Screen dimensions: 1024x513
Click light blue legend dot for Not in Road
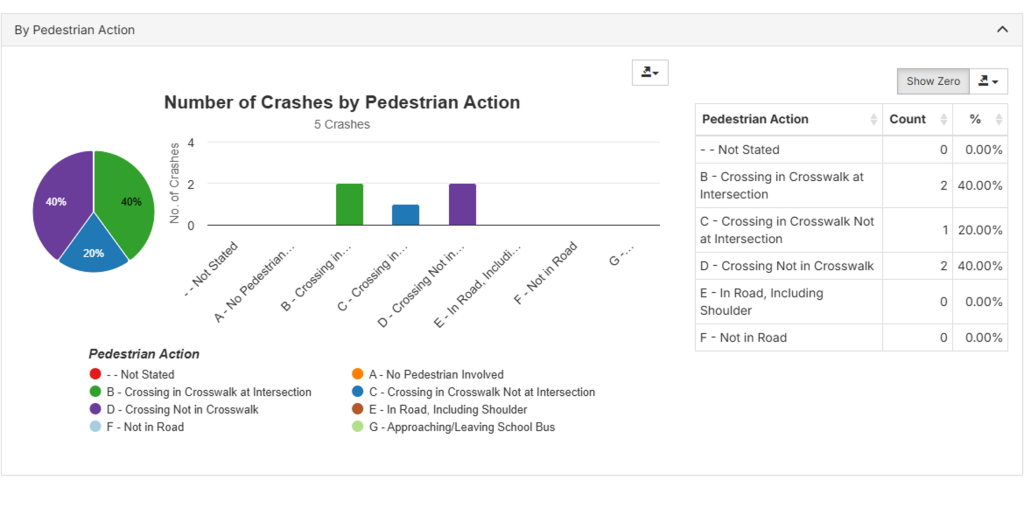click(x=95, y=427)
